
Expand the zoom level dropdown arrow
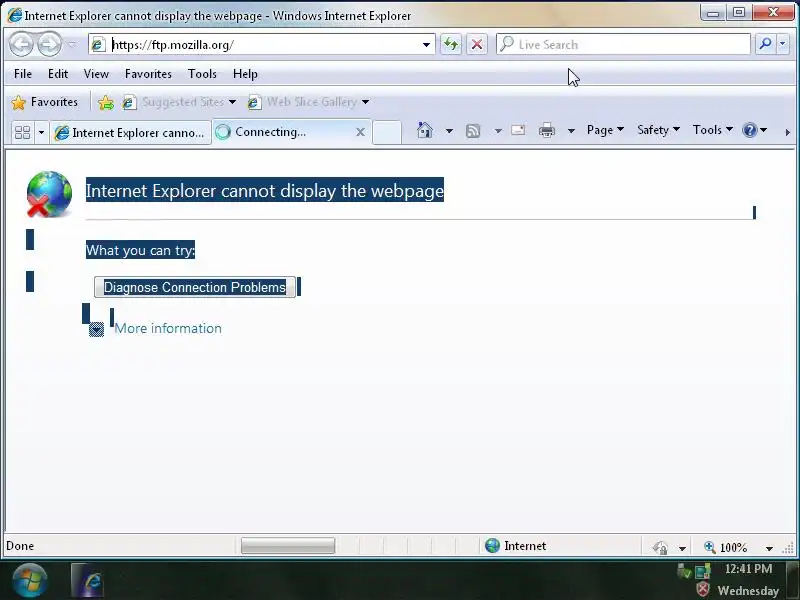[769, 548]
